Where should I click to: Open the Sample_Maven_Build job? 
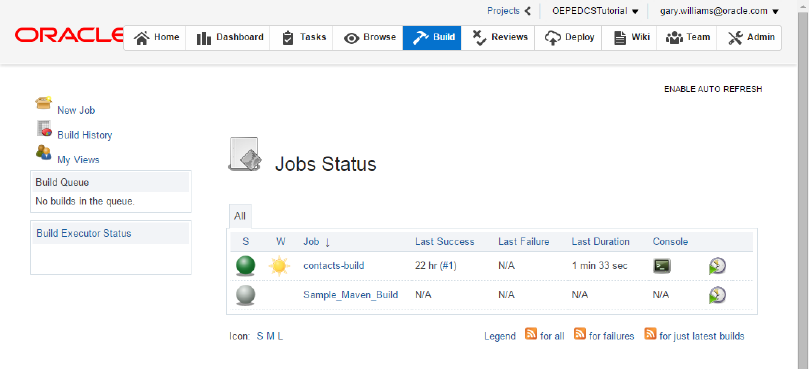click(x=351, y=295)
